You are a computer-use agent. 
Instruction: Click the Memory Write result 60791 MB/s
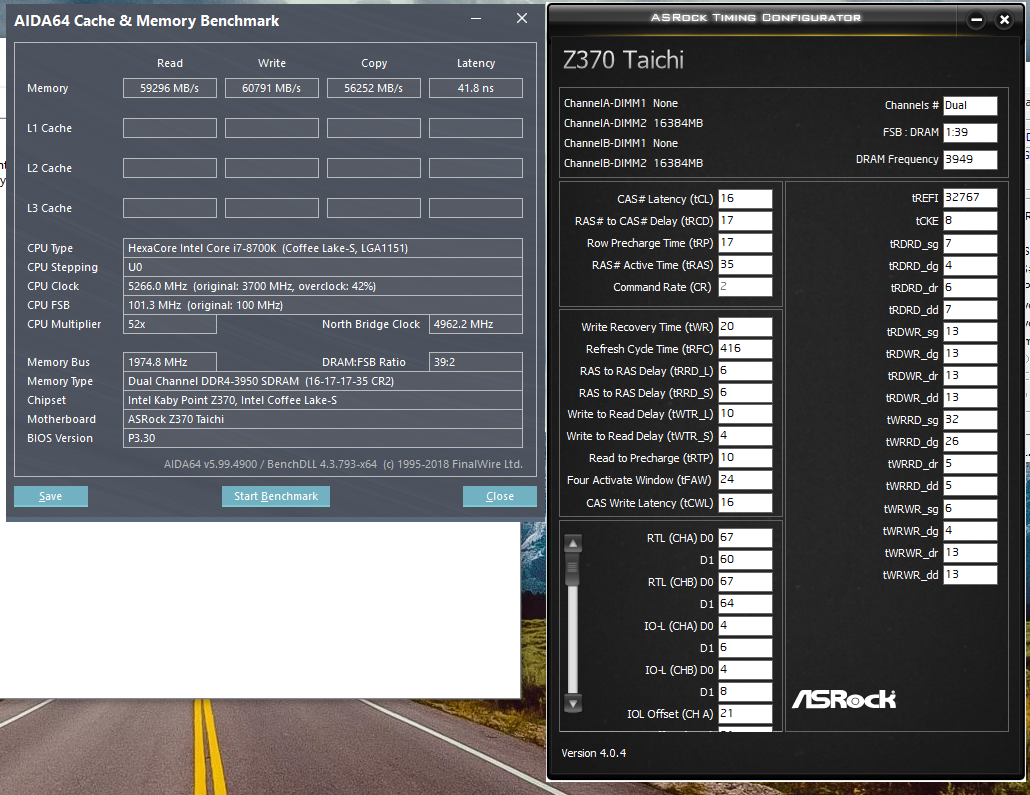coord(272,88)
